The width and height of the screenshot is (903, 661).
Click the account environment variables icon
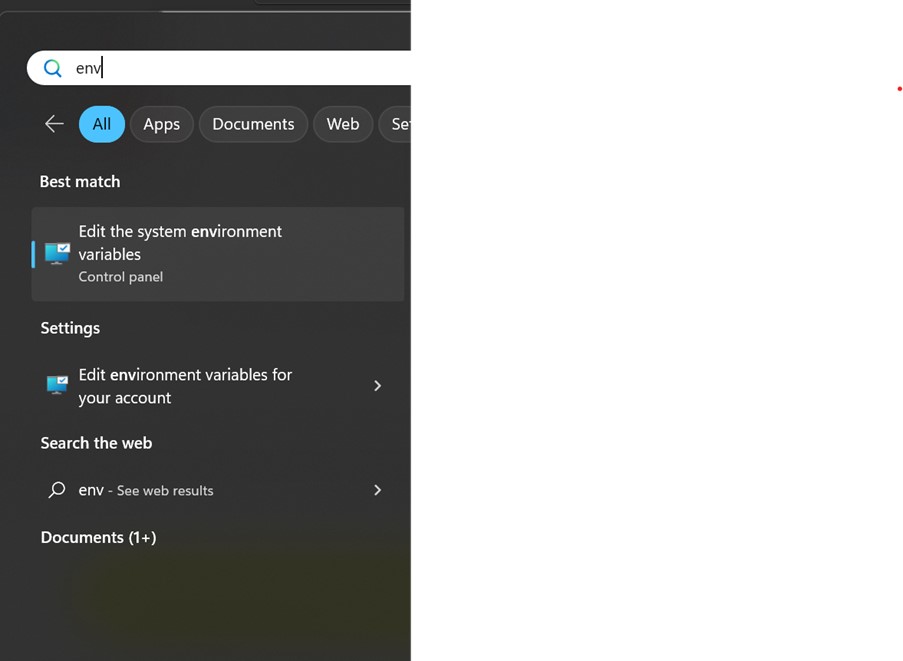pyautogui.click(x=57, y=385)
